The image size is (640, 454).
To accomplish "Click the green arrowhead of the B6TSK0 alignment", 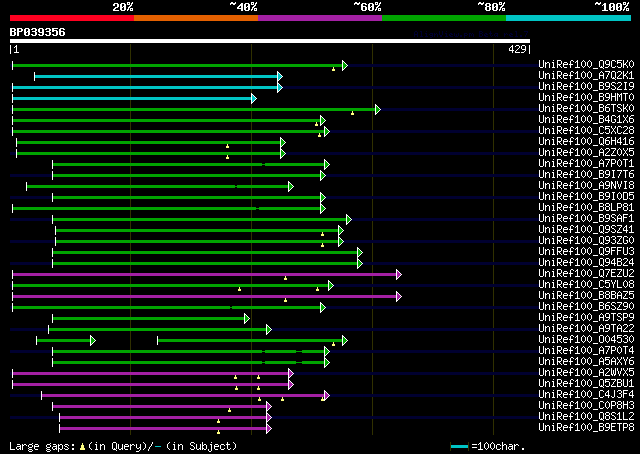I will 378,109.
